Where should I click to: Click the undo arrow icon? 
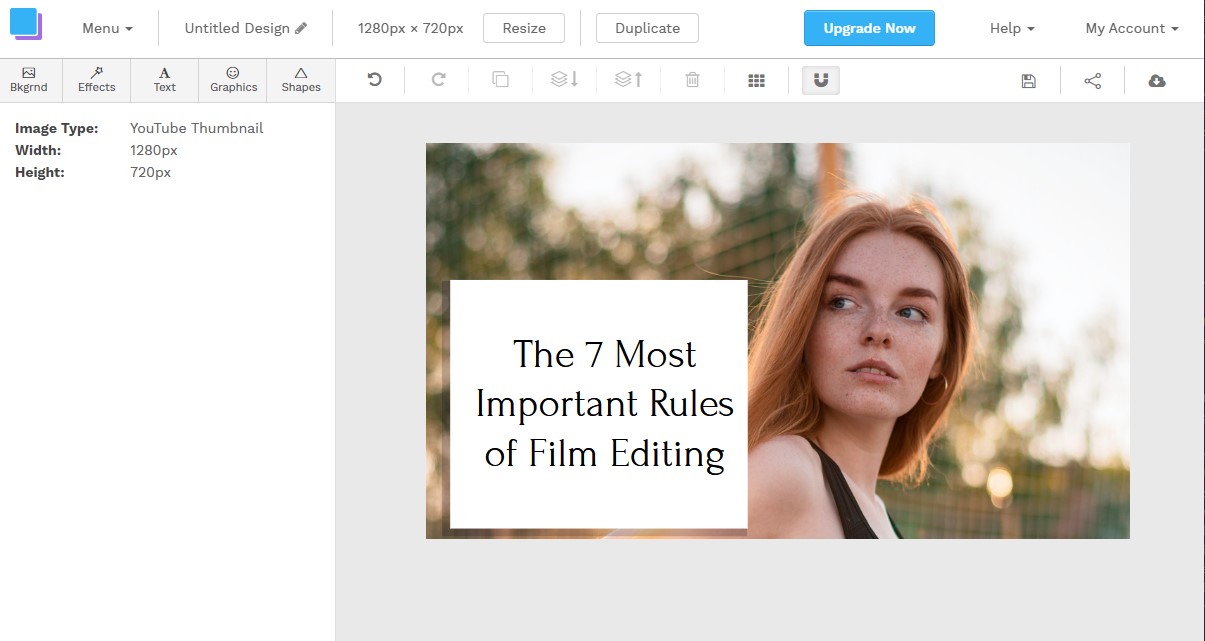tap(375, 80)
